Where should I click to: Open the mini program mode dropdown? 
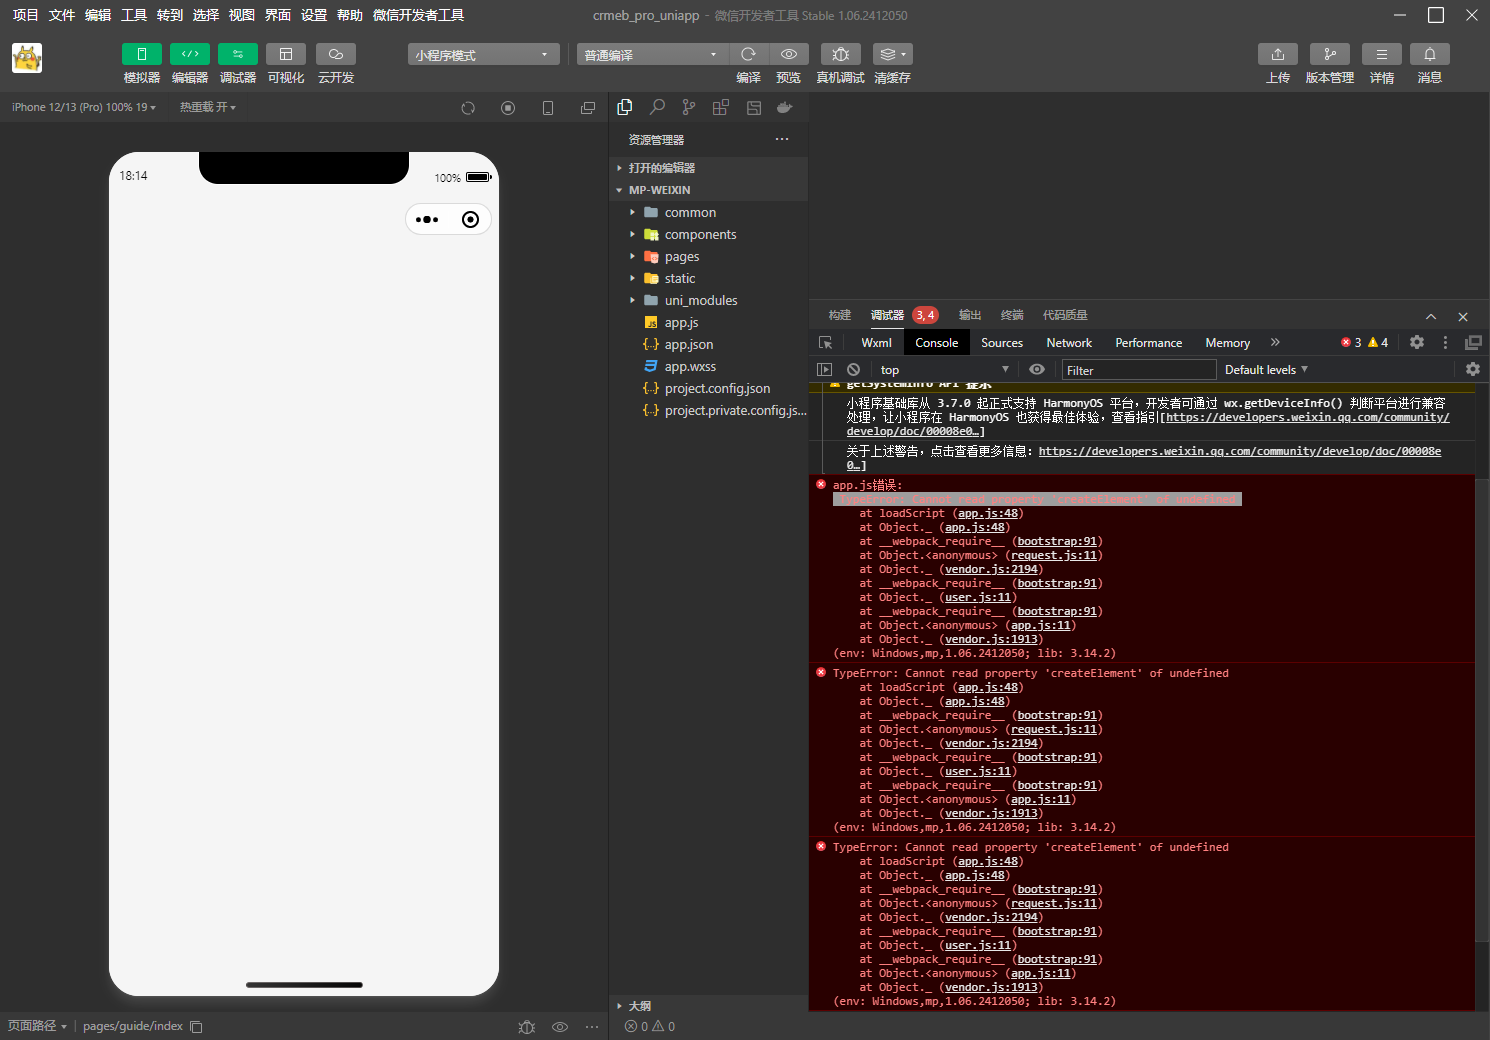(483, 55)
